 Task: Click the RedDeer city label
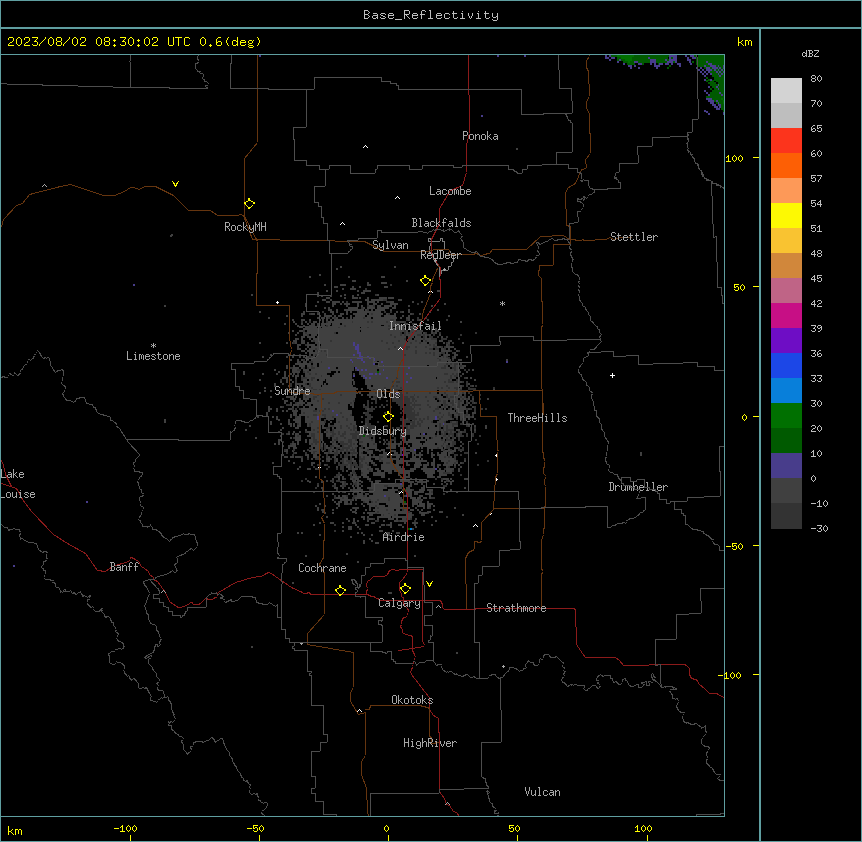tap(440, 255)
